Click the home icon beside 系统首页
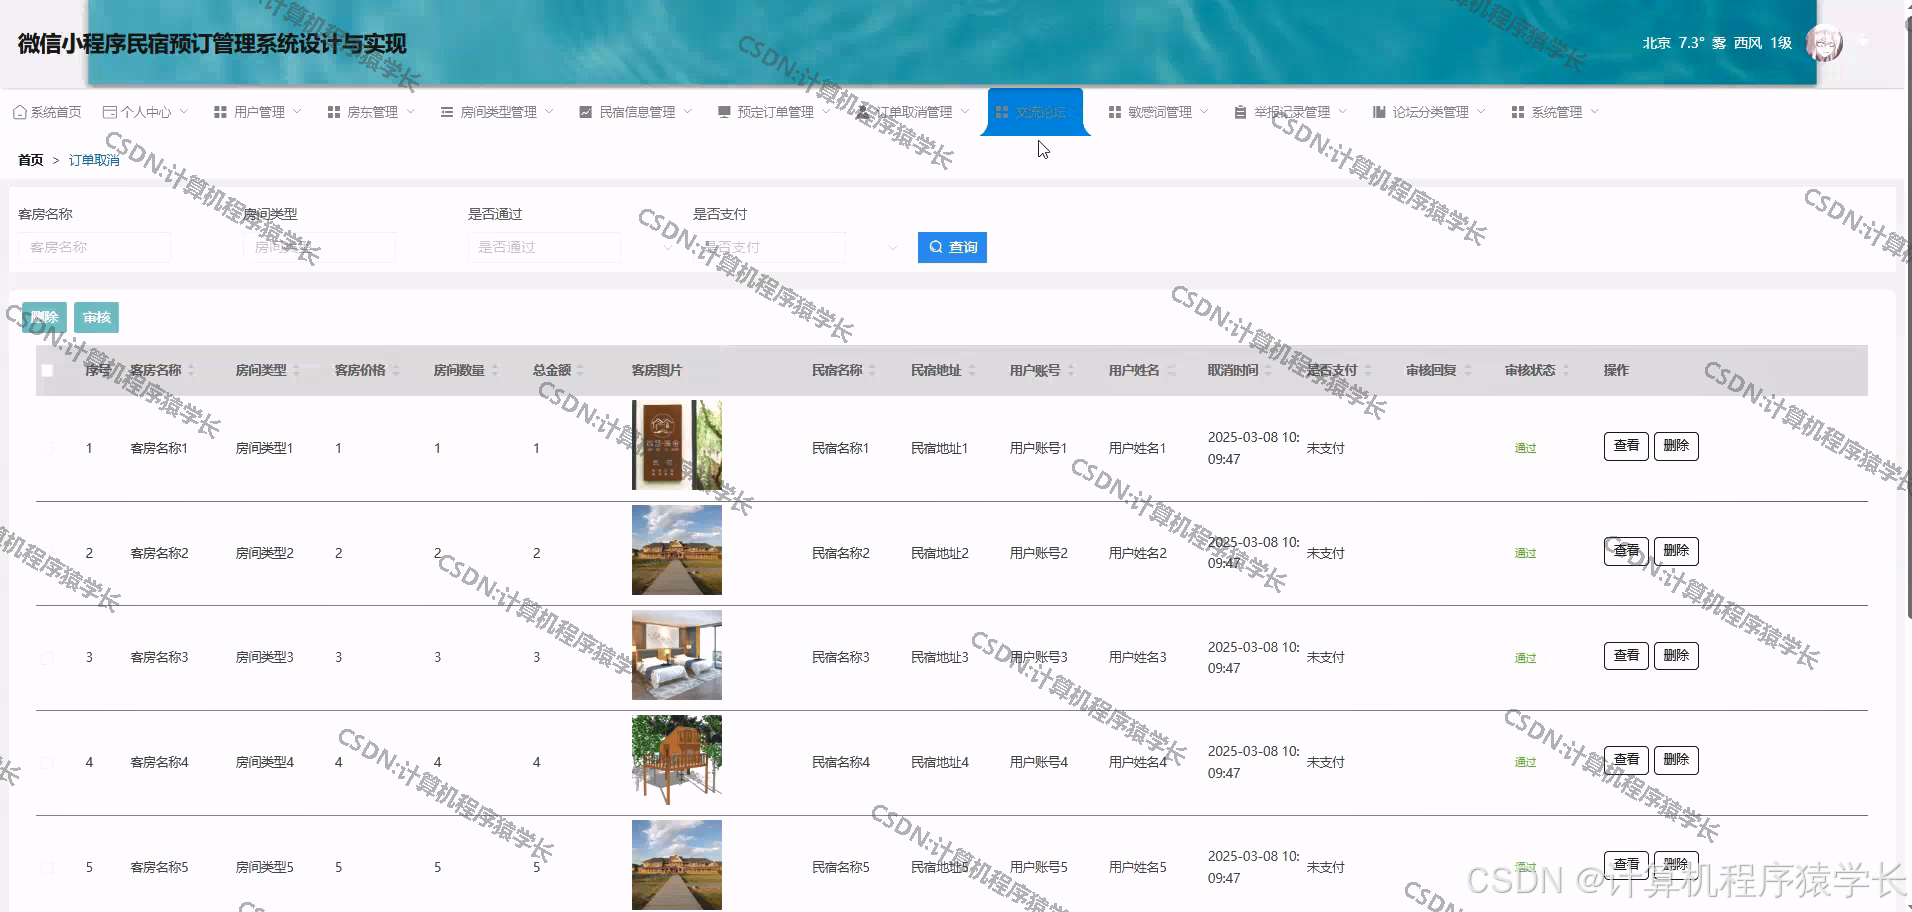This screenshot has width=1912, height=912. [20, 112]
